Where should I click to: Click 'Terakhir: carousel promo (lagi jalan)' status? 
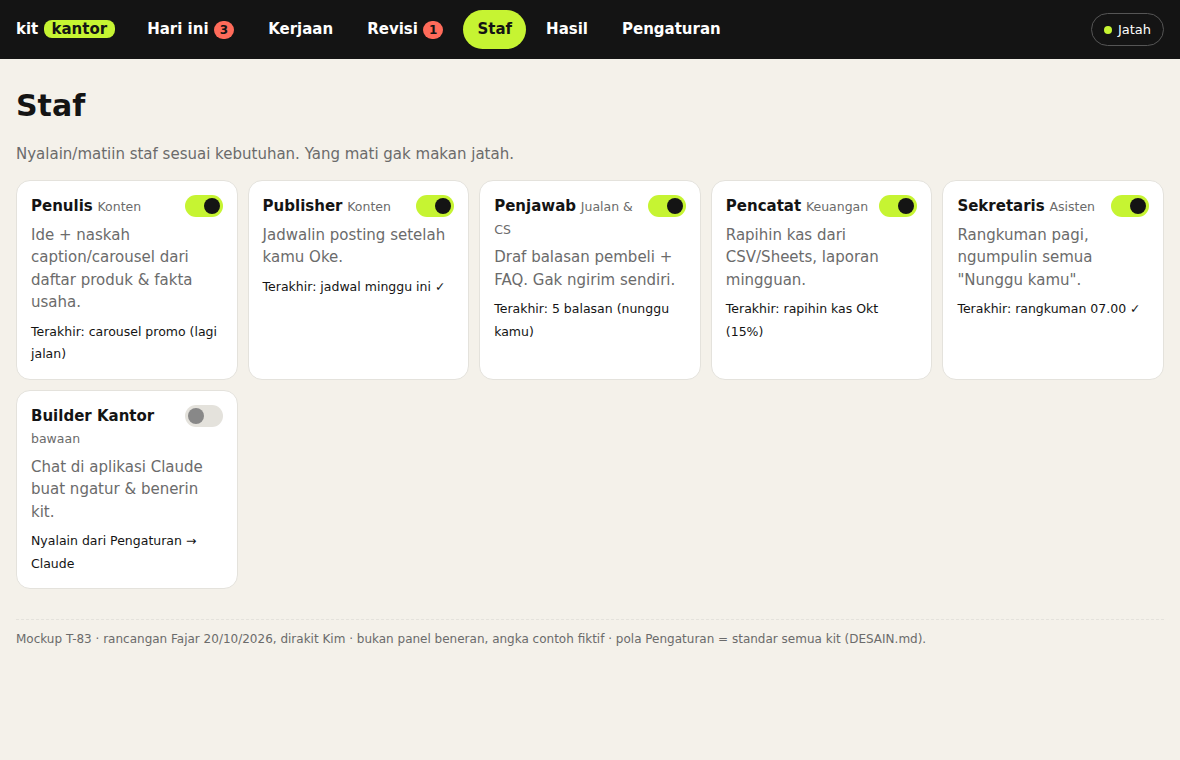[x=124, y=342]
